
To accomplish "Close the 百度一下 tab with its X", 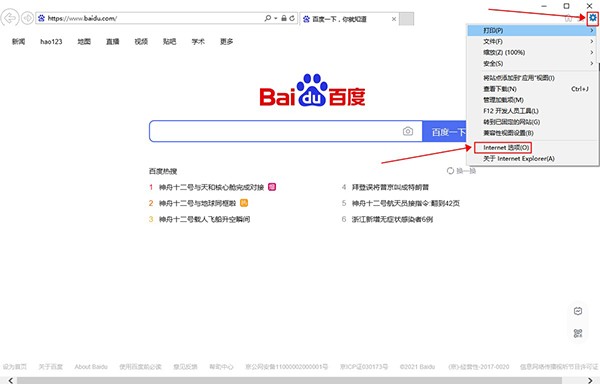I will click(394, 19).
